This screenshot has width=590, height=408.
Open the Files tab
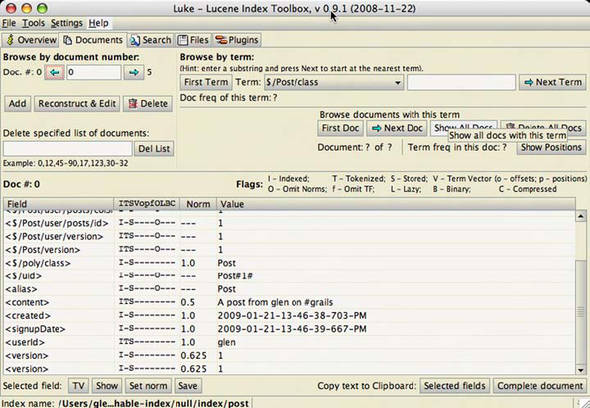coord(193,40)
